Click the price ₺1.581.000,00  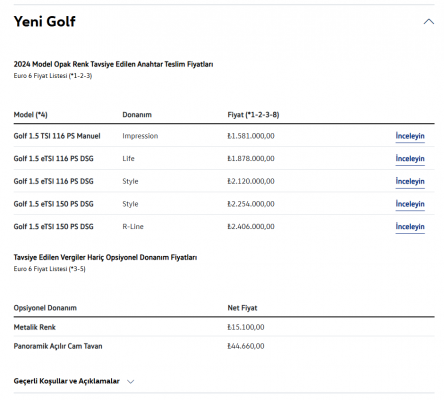251,136
